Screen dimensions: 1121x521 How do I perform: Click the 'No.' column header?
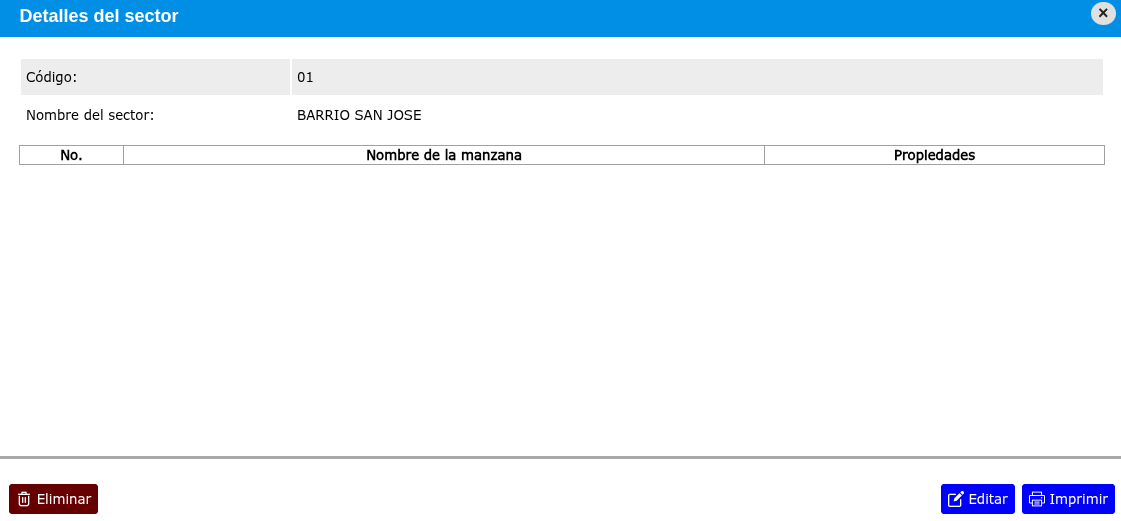(71, 155)
